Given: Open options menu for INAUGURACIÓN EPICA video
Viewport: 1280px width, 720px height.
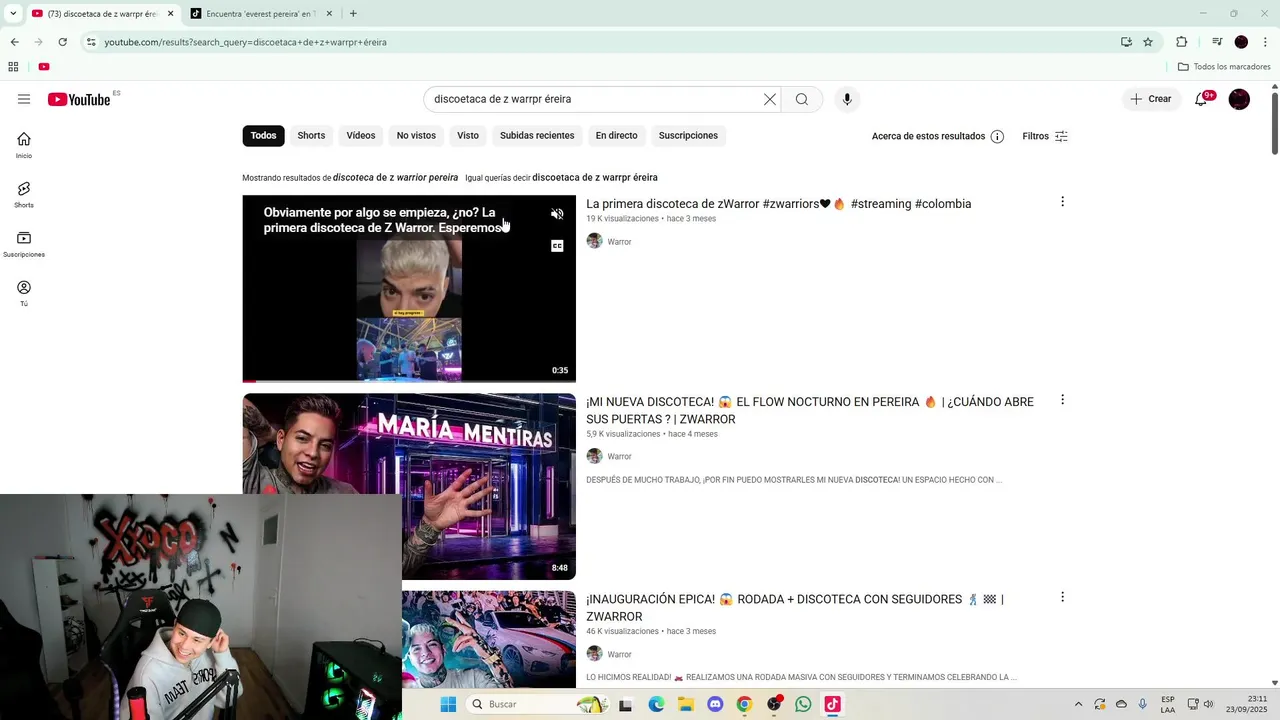Looking at the screenshot, I should pyautogui.click(x=1062, y=597).
